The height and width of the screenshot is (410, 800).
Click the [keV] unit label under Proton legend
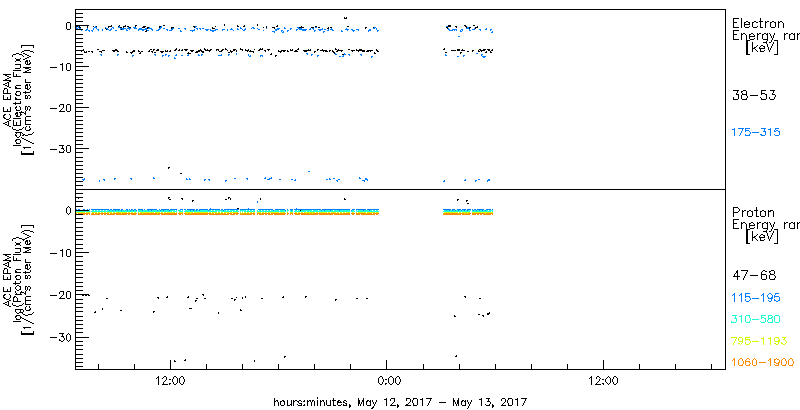pyautogui.click(x=762, y=237)
